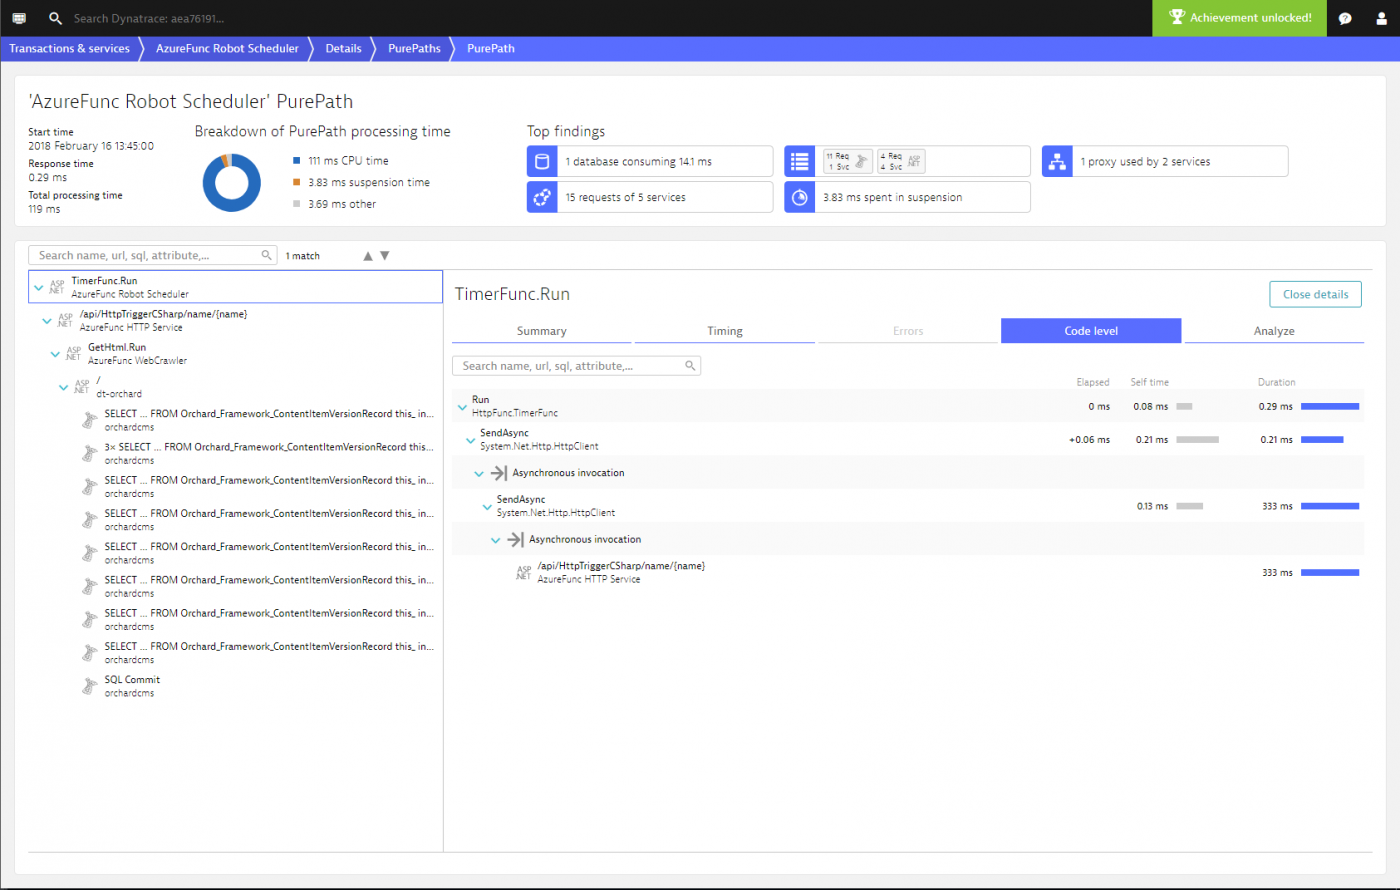Viewport: 1400px width, 890px height.
Task: Click ASP.NET icon beside dt-orchard
Action: point(82,387)
